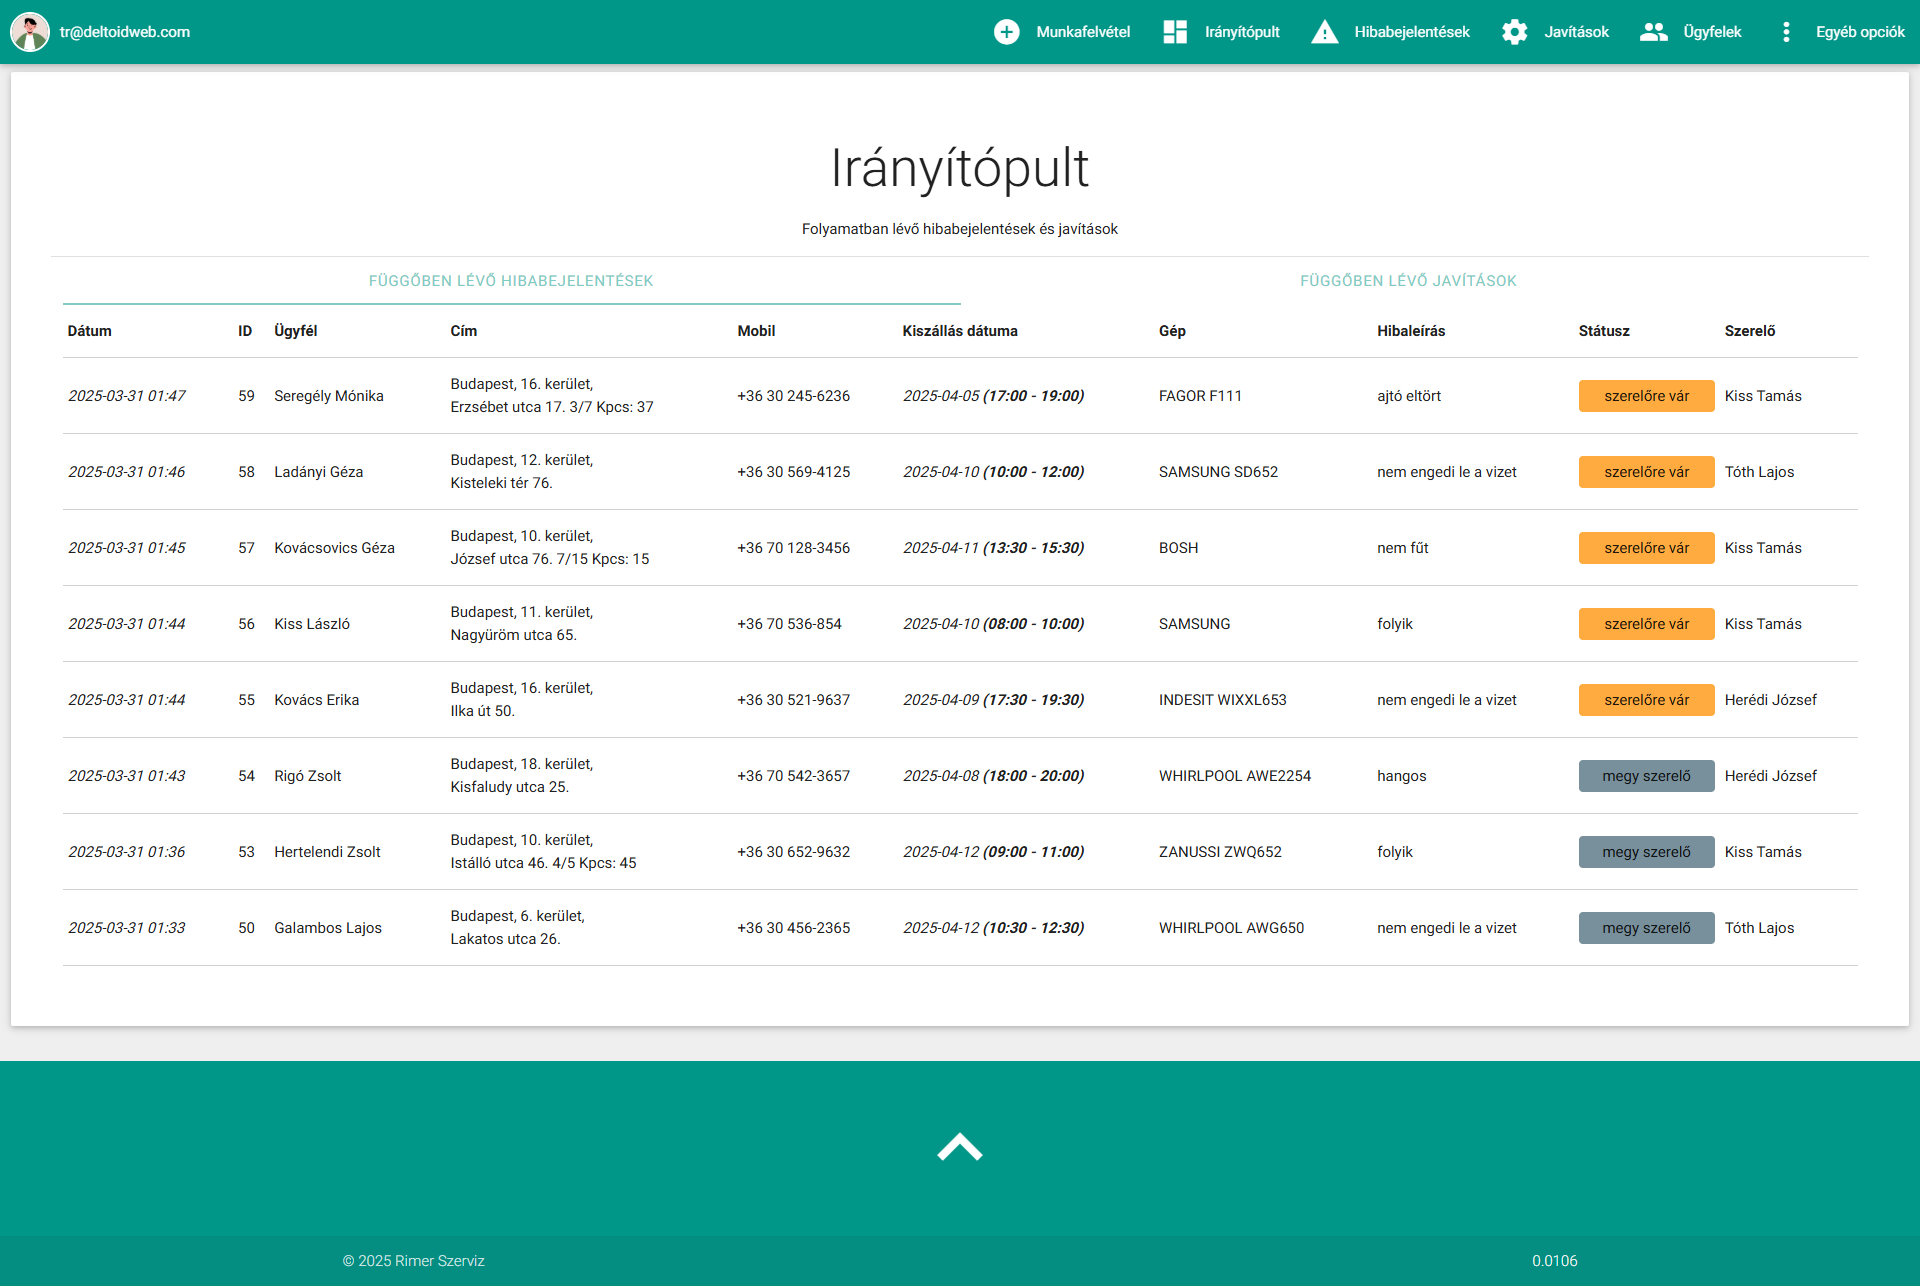The image size is (1920, 1286).
Task: Click szerelőre vár button for Kovács Erika
Action: tap(1646, 700)
